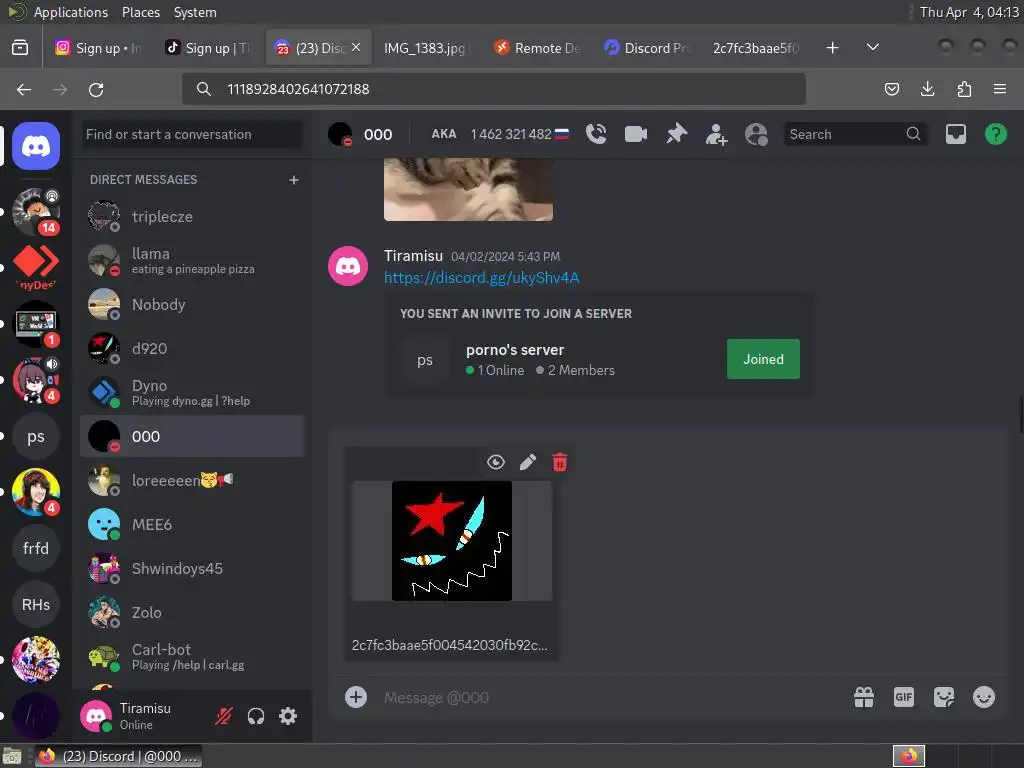Edit attachment with pencil icon

[528, 462]
